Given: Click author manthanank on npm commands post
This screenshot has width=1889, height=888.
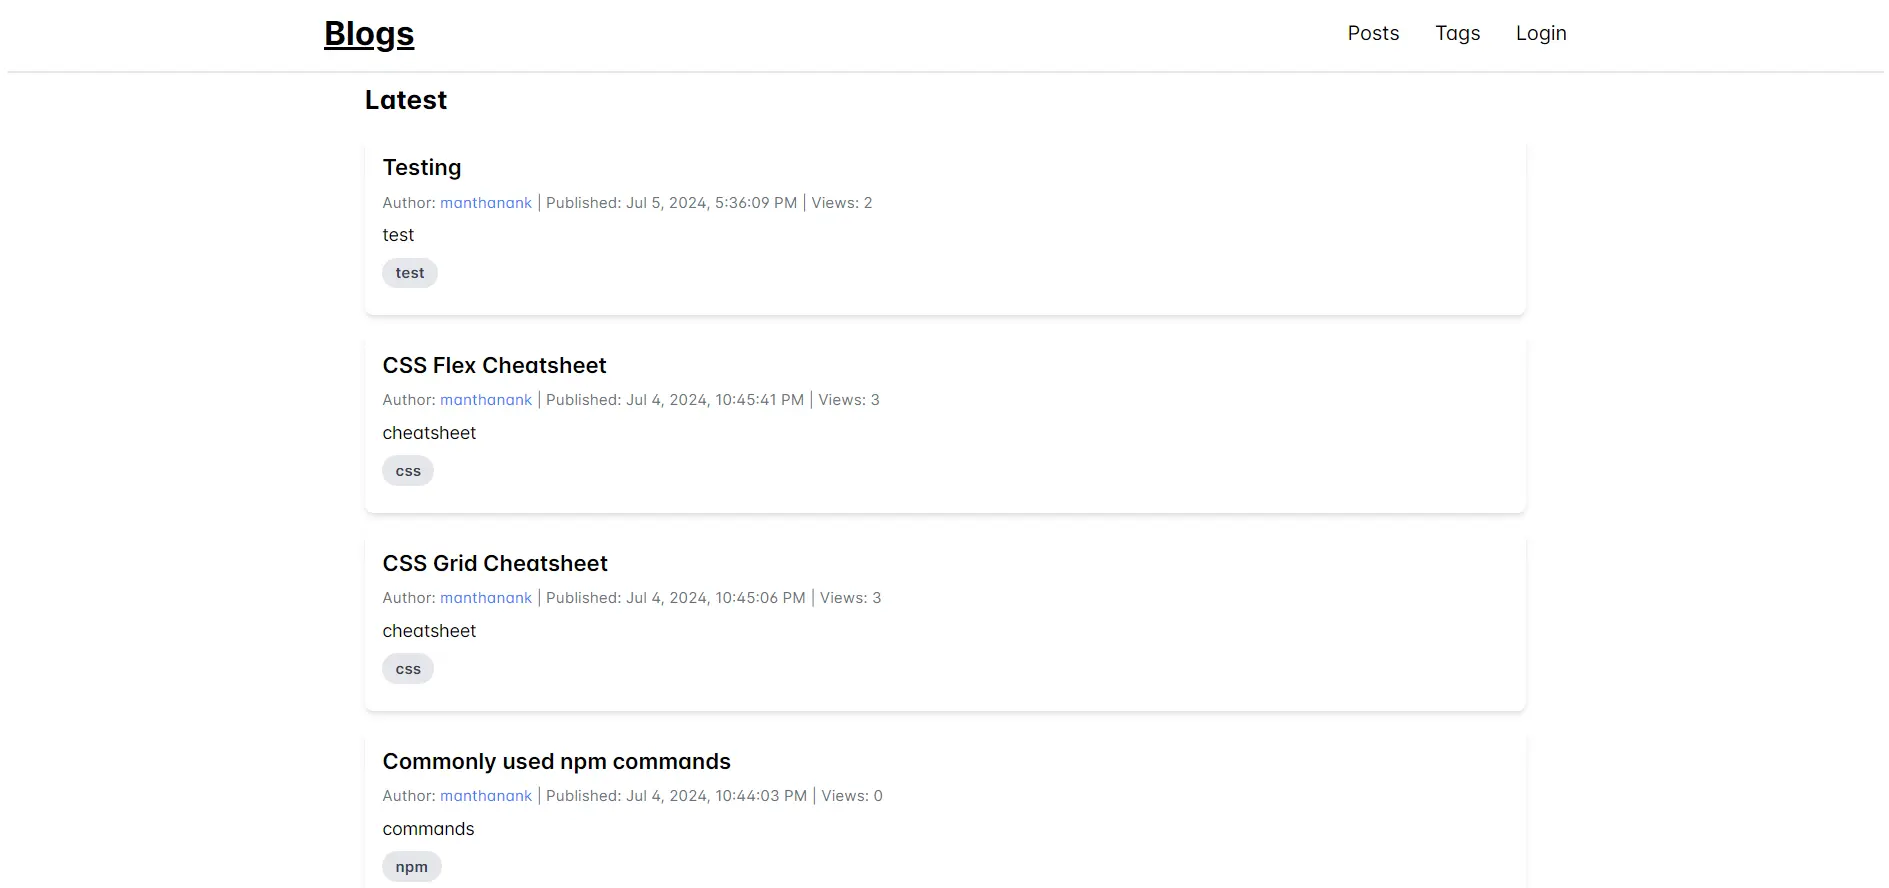Looking at the screenshot, I should pyautogui.click(x=485, y=795).
